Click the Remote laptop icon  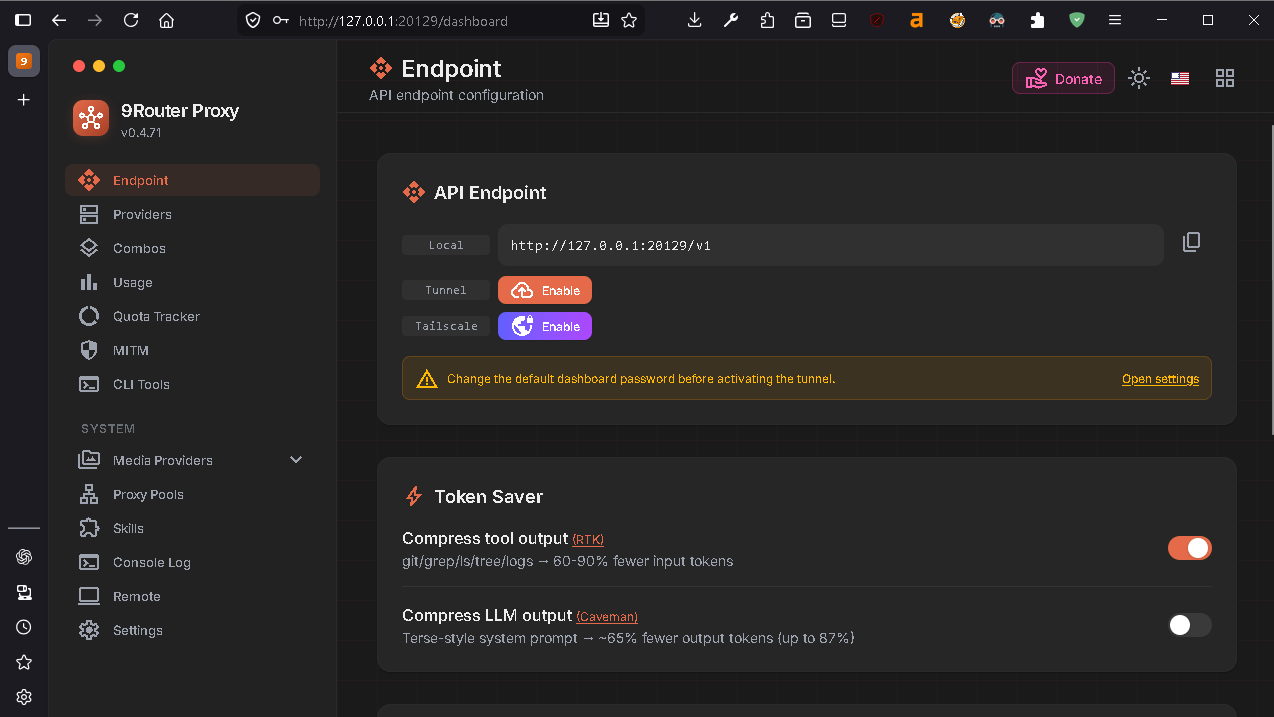[89, 596]
